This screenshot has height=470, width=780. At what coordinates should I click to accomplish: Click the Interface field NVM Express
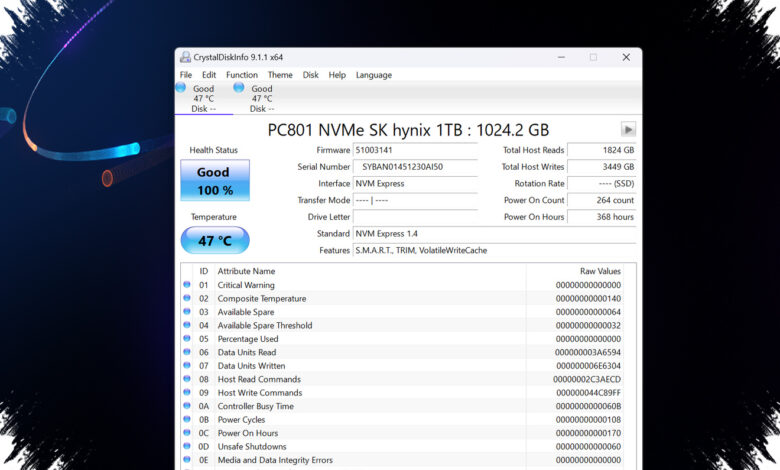tap(415, 184)
